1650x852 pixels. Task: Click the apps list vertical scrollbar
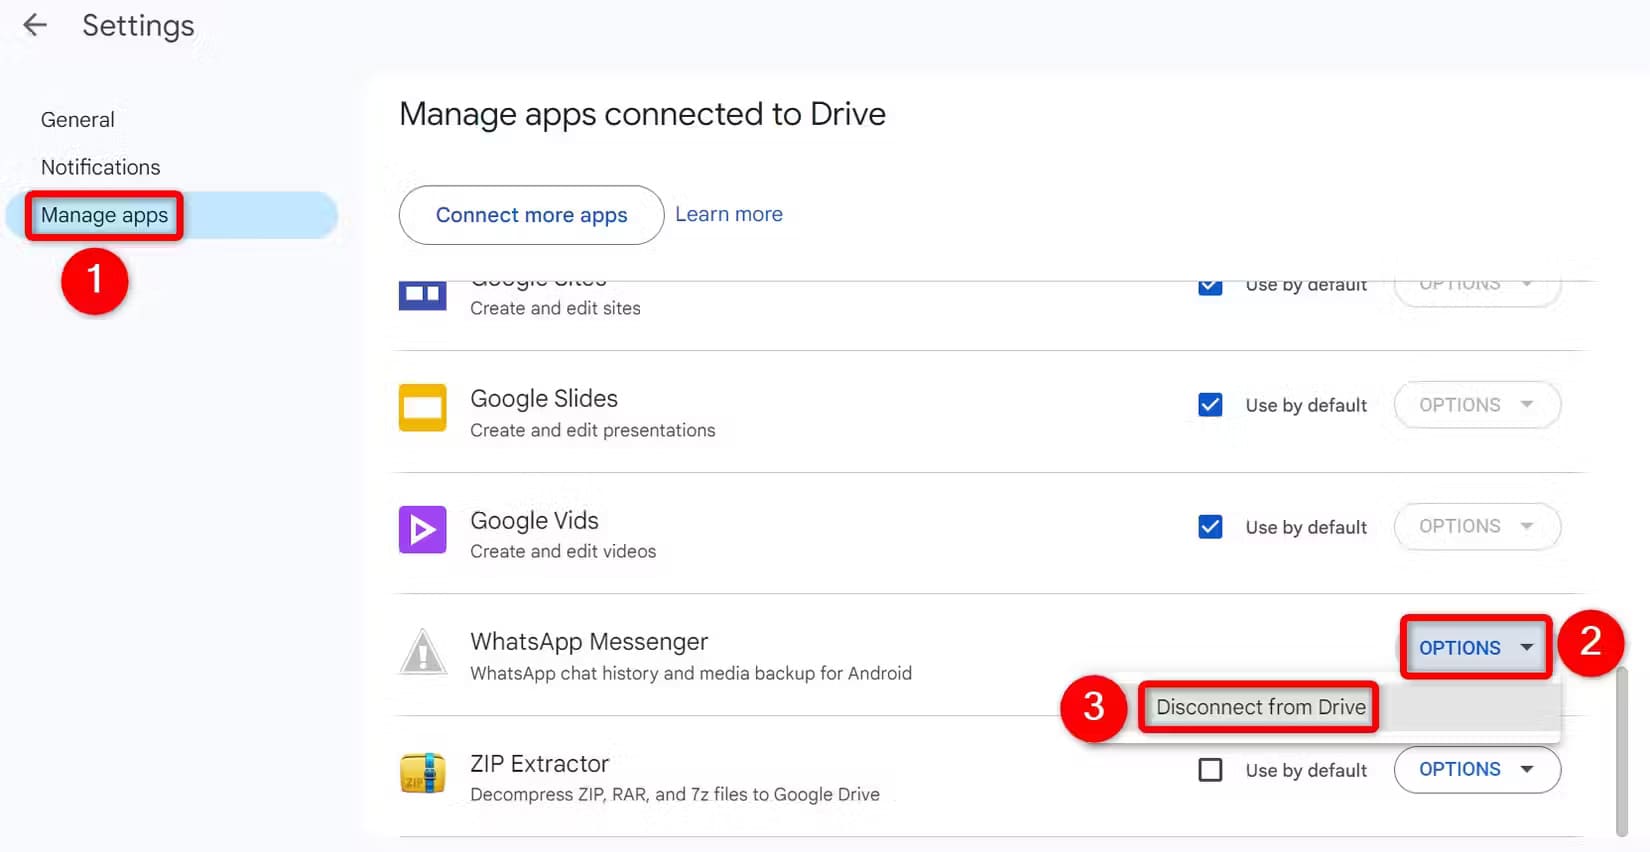click(x=1621, y=750)
